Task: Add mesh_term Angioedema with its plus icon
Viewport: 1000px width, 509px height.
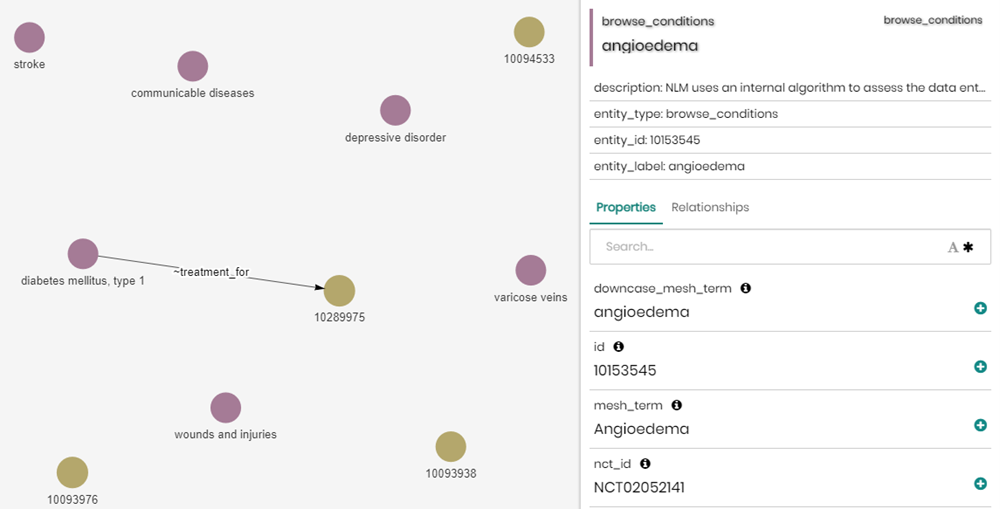Action: (x=980, y=425)
